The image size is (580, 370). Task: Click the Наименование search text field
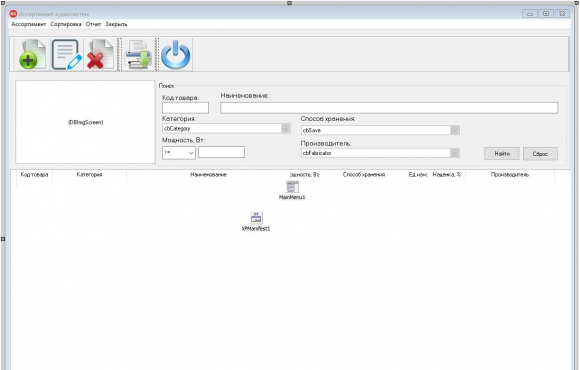pyautogui.click(x=389, y=108)
